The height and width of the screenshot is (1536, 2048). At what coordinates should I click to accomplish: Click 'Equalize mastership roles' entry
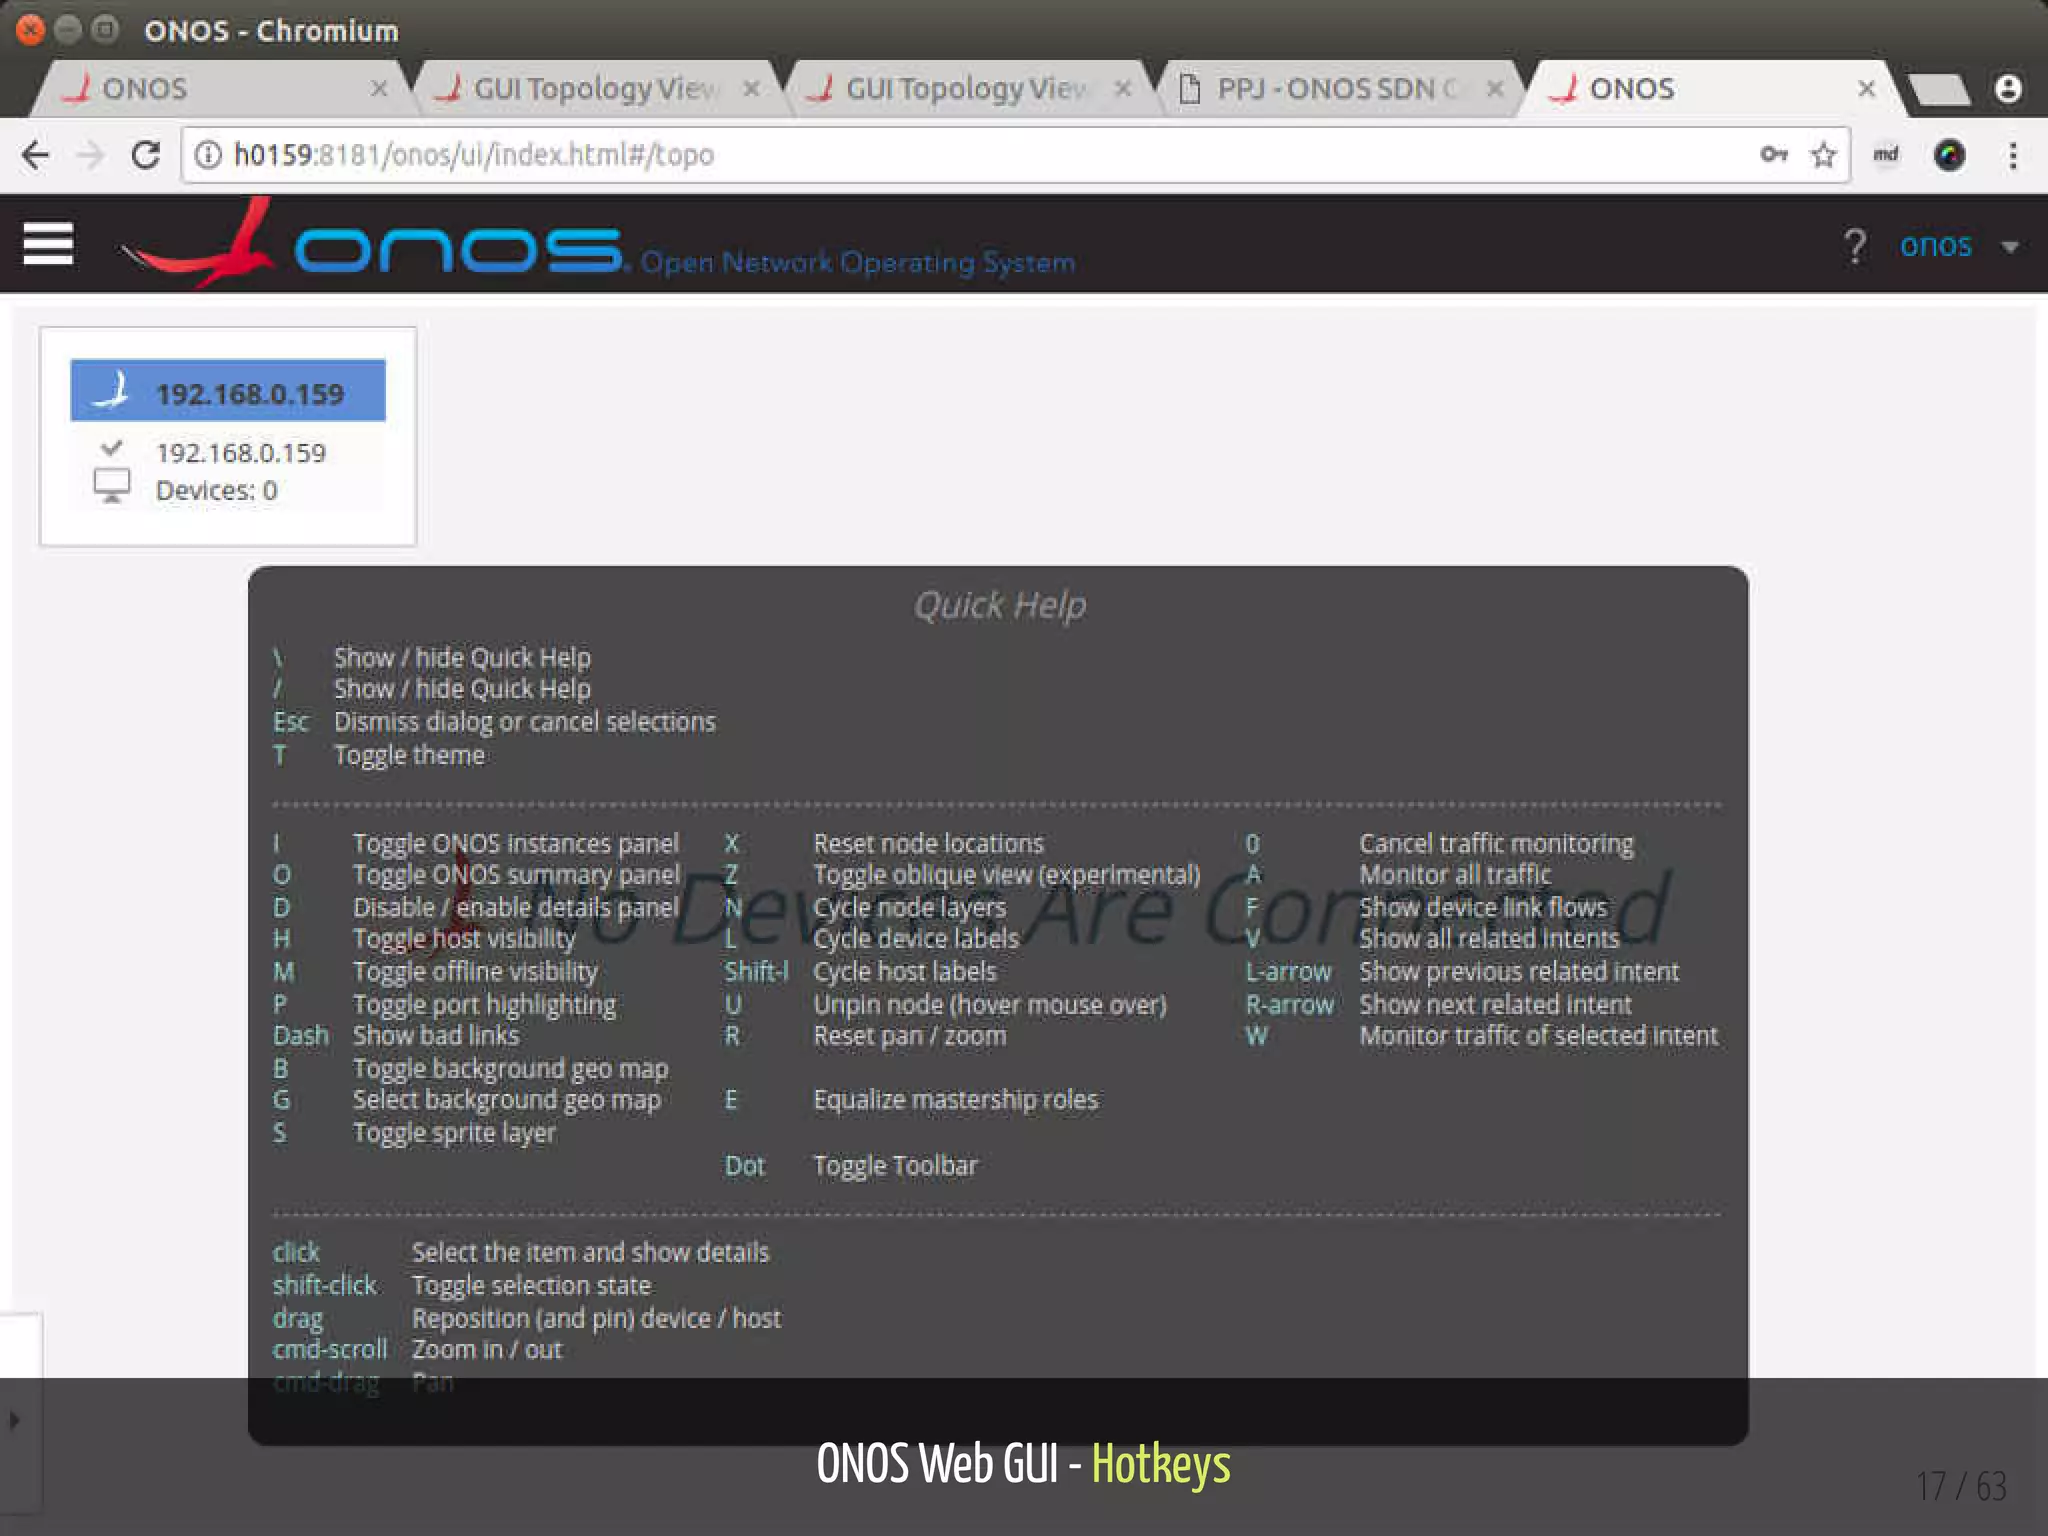[x=955, y=1100]
